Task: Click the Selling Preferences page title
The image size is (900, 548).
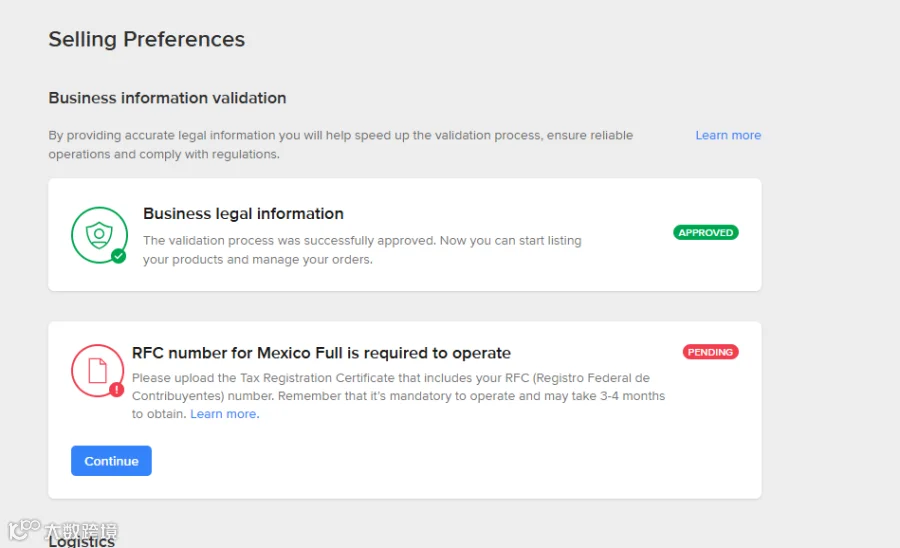Action: point(146,39)
